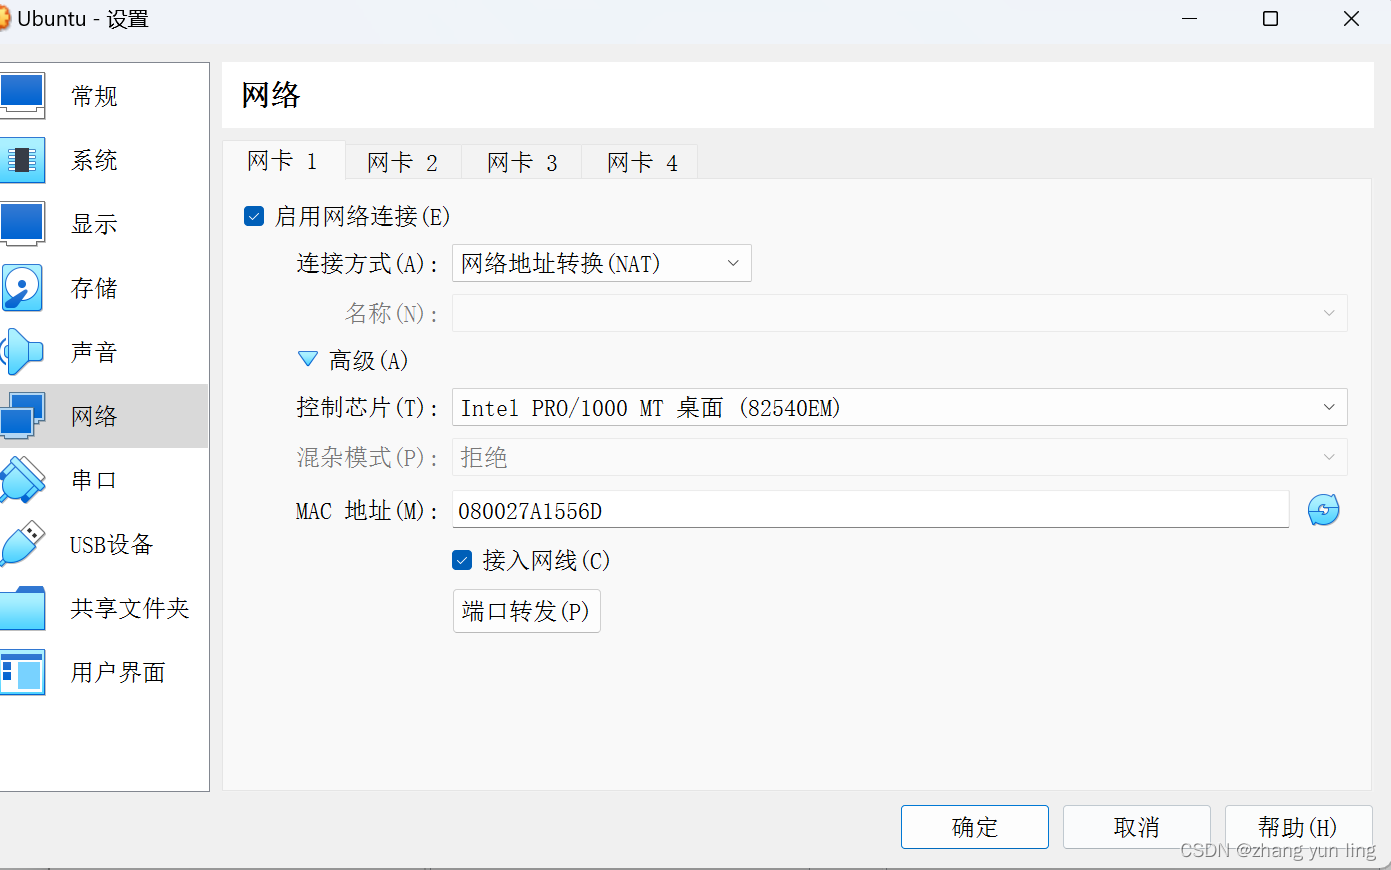Uncheck 接入网线 option
The image size is (1391, 870).
[461, 560]
